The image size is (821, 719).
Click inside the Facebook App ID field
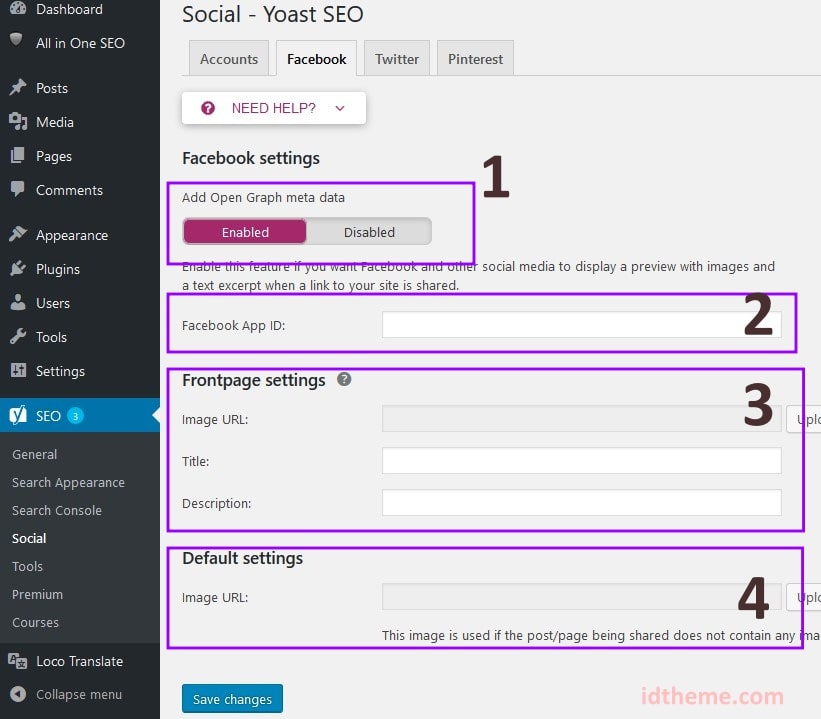[x=581, y=323]
